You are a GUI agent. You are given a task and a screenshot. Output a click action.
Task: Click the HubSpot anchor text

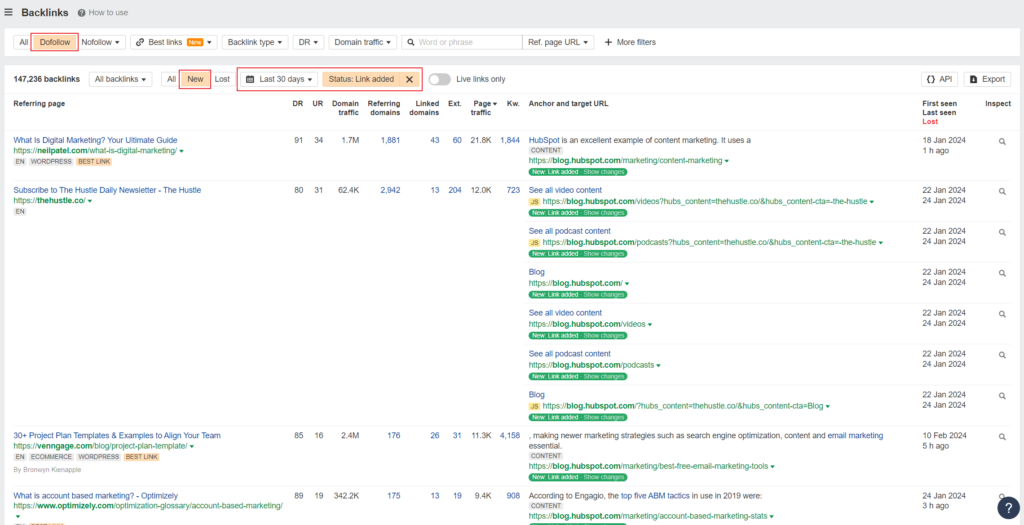[544, 140]
